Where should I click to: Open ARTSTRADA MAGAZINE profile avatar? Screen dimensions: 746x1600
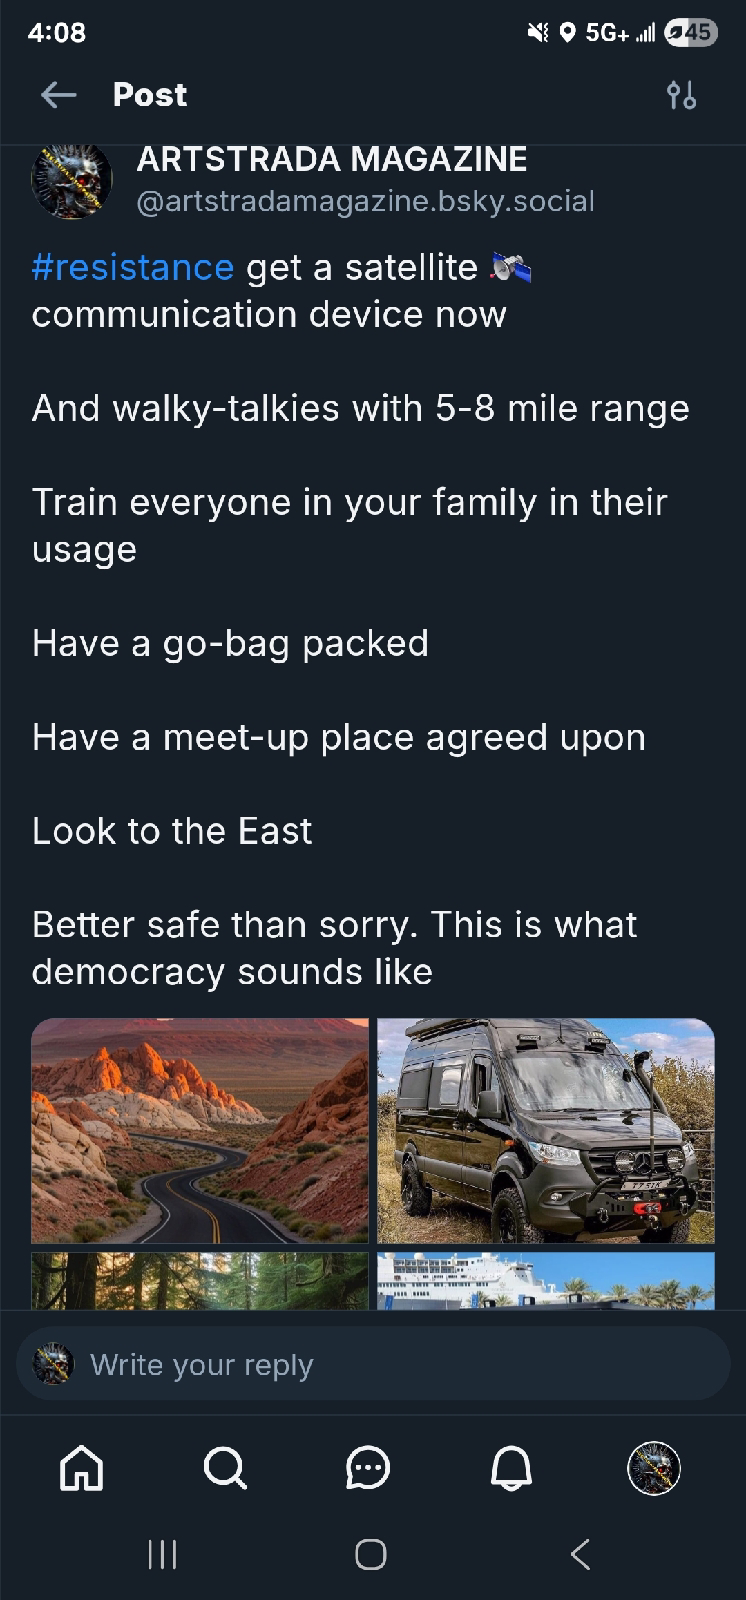coord(72,181)
